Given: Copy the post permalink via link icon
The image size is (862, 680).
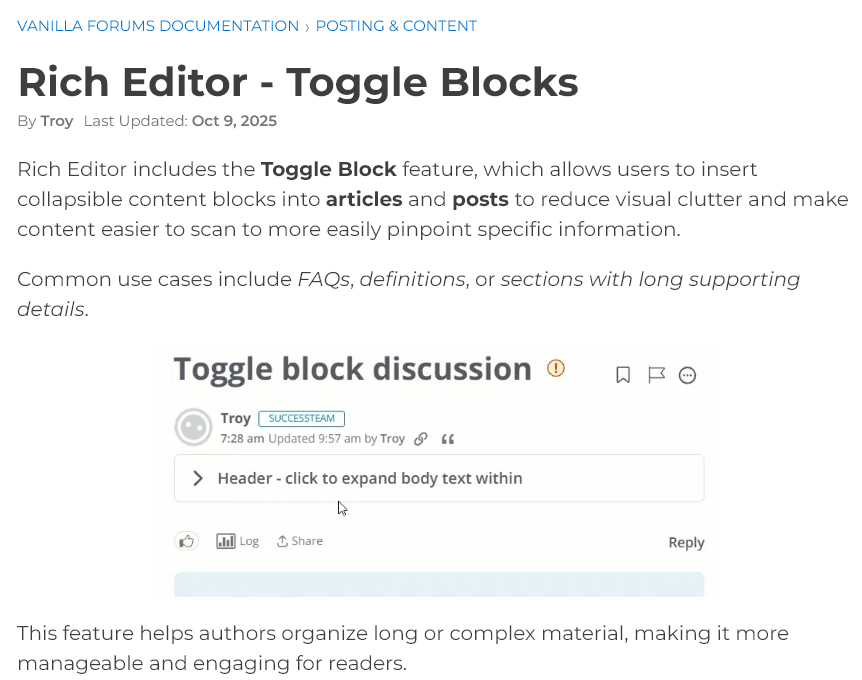Looking at the screenshot, I should tap(421, 439).
